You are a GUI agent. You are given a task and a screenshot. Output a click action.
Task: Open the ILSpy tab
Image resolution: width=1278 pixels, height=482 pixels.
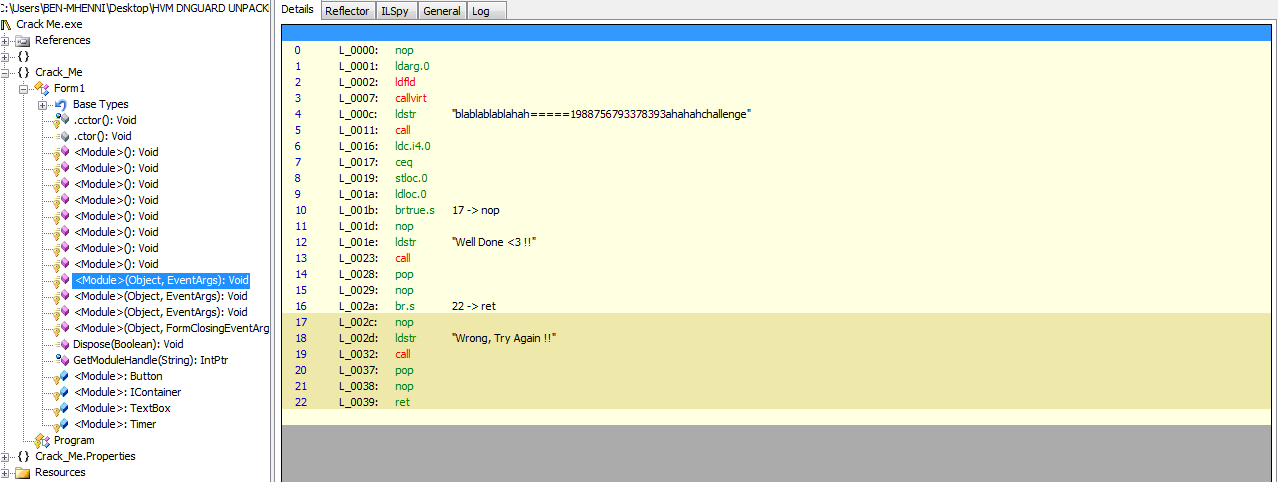coord(393,11)
